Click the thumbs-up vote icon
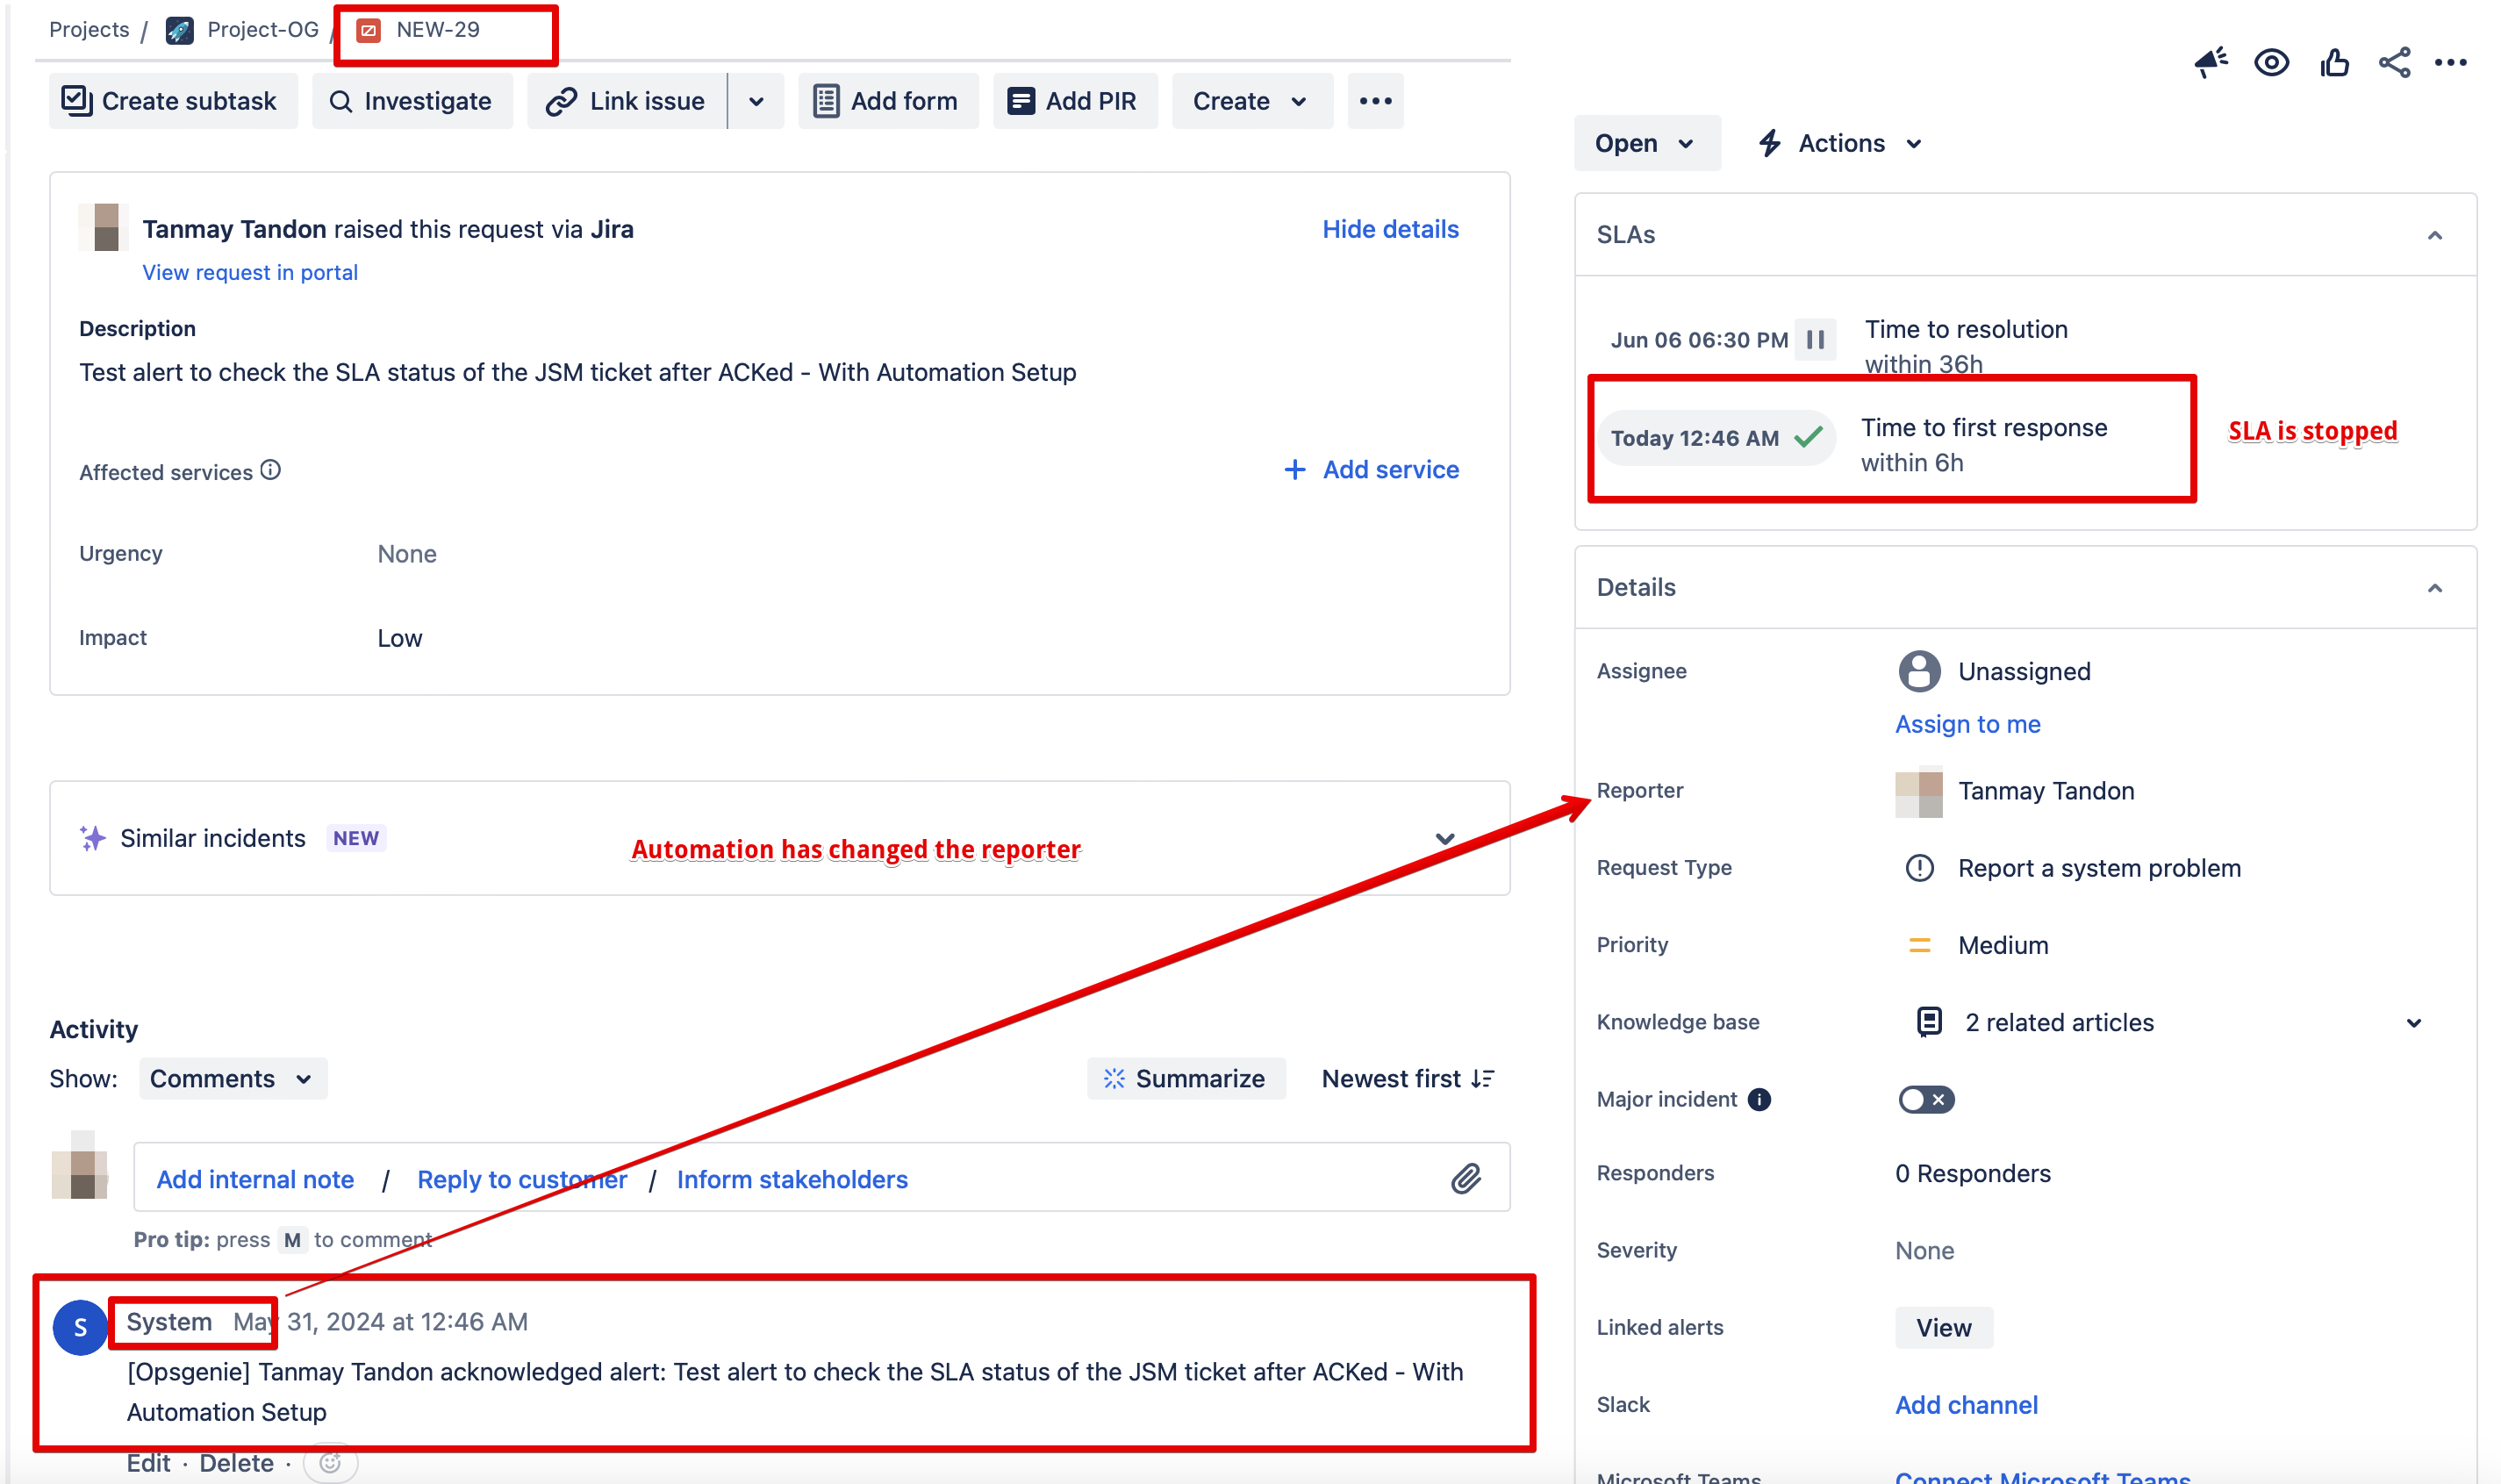The image size is (2501, 1484). click(2334, 63)
